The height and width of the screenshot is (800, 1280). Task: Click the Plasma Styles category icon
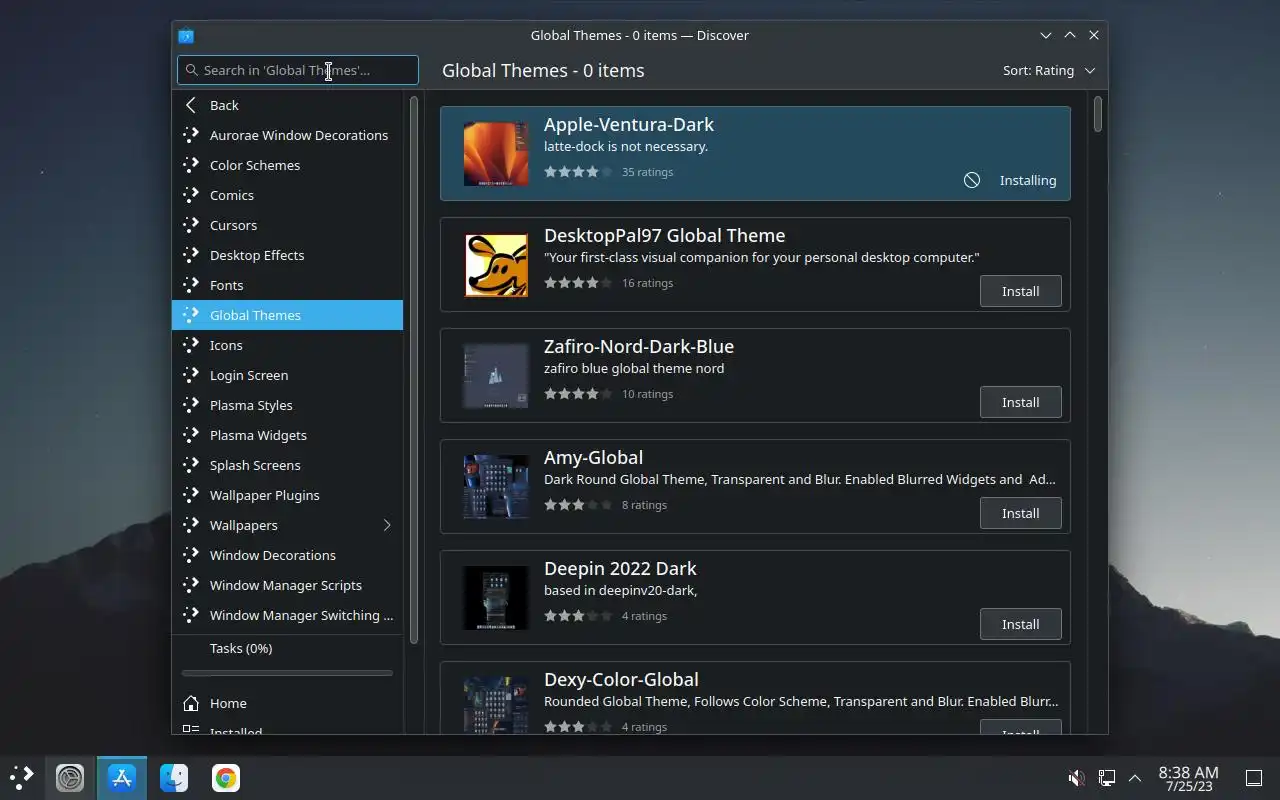(x=191, y=405)
